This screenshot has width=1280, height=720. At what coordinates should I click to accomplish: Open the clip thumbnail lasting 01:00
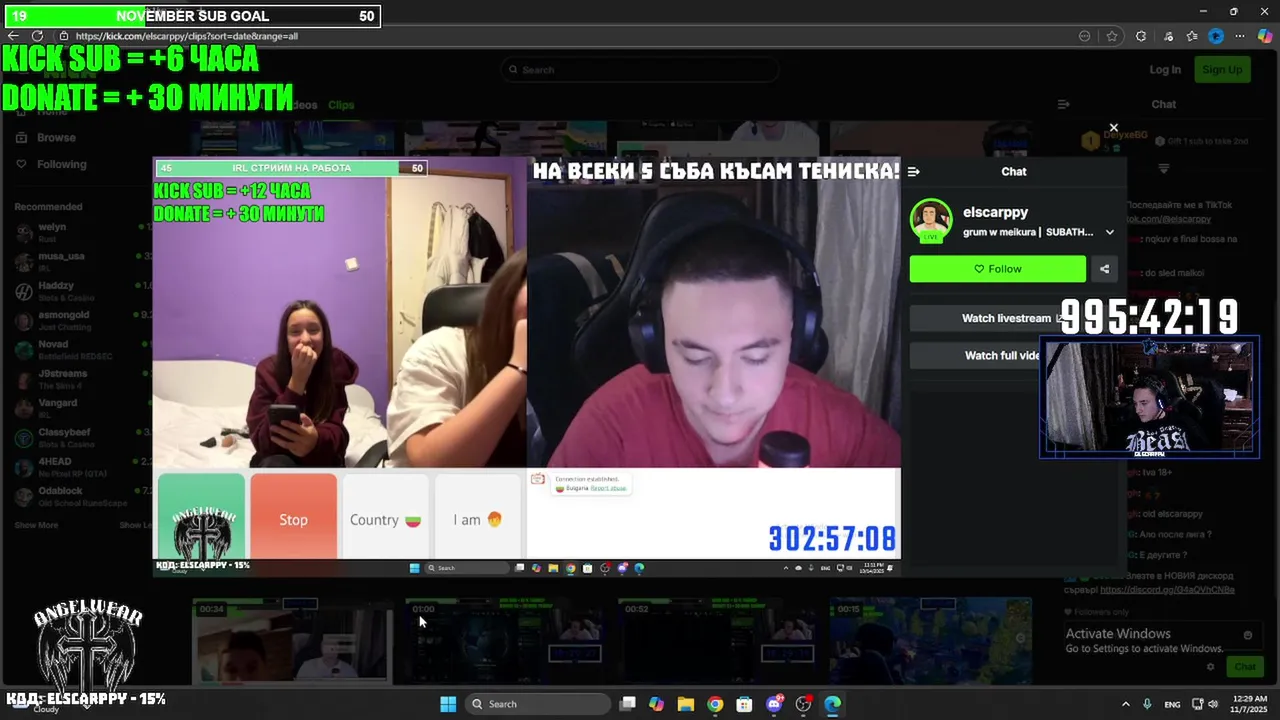pyautogui.click(x=503, y=640)
